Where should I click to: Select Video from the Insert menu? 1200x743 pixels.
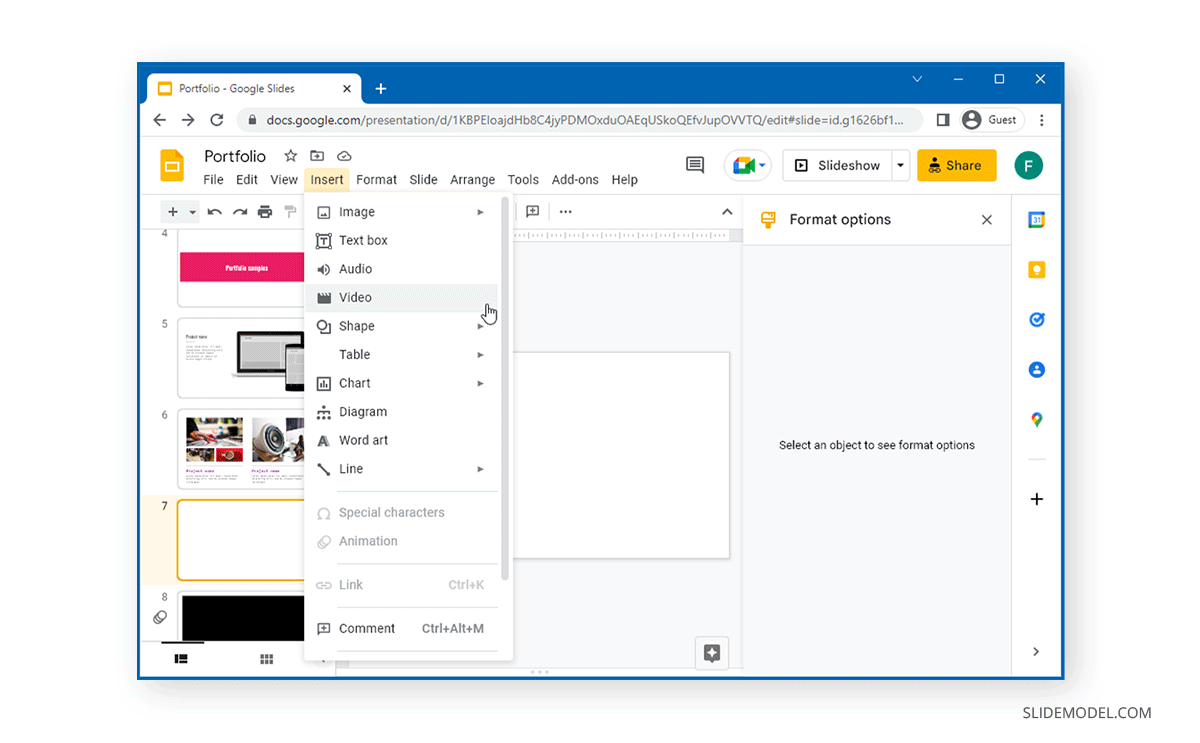click(355, 298)
